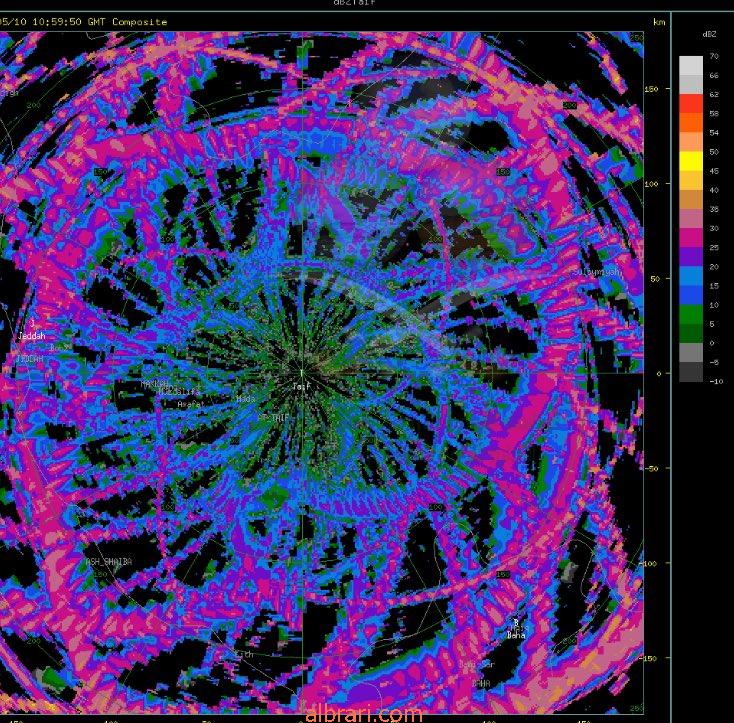This screenshot has width=734, height=723.
Task: Pick the light grey 62–66 dBZ swatch
Action: [691, 85]
